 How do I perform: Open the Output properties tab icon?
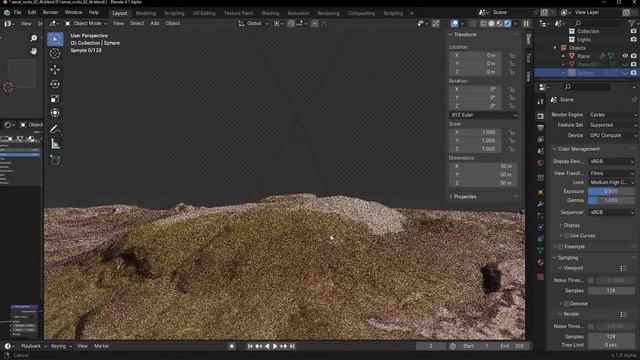(x=540, y=128)
